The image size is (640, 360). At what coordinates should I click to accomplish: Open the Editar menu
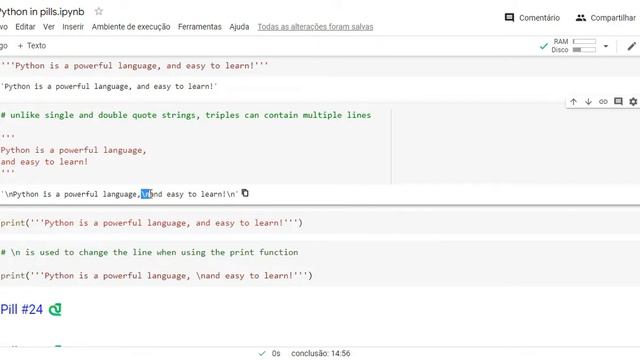(25, 27)
